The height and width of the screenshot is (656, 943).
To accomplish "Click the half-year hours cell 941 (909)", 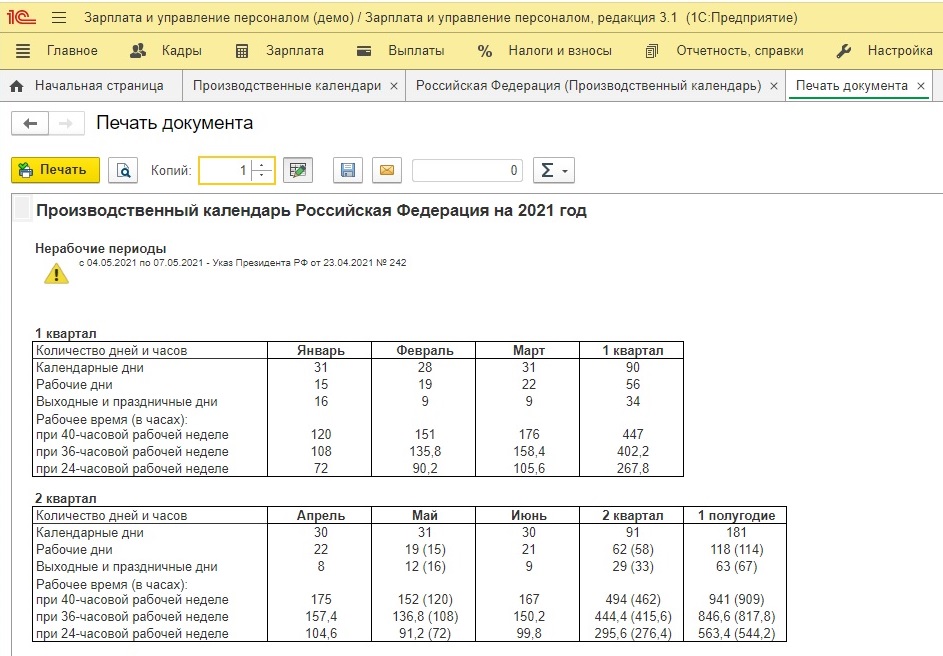I will click(736, 599).
